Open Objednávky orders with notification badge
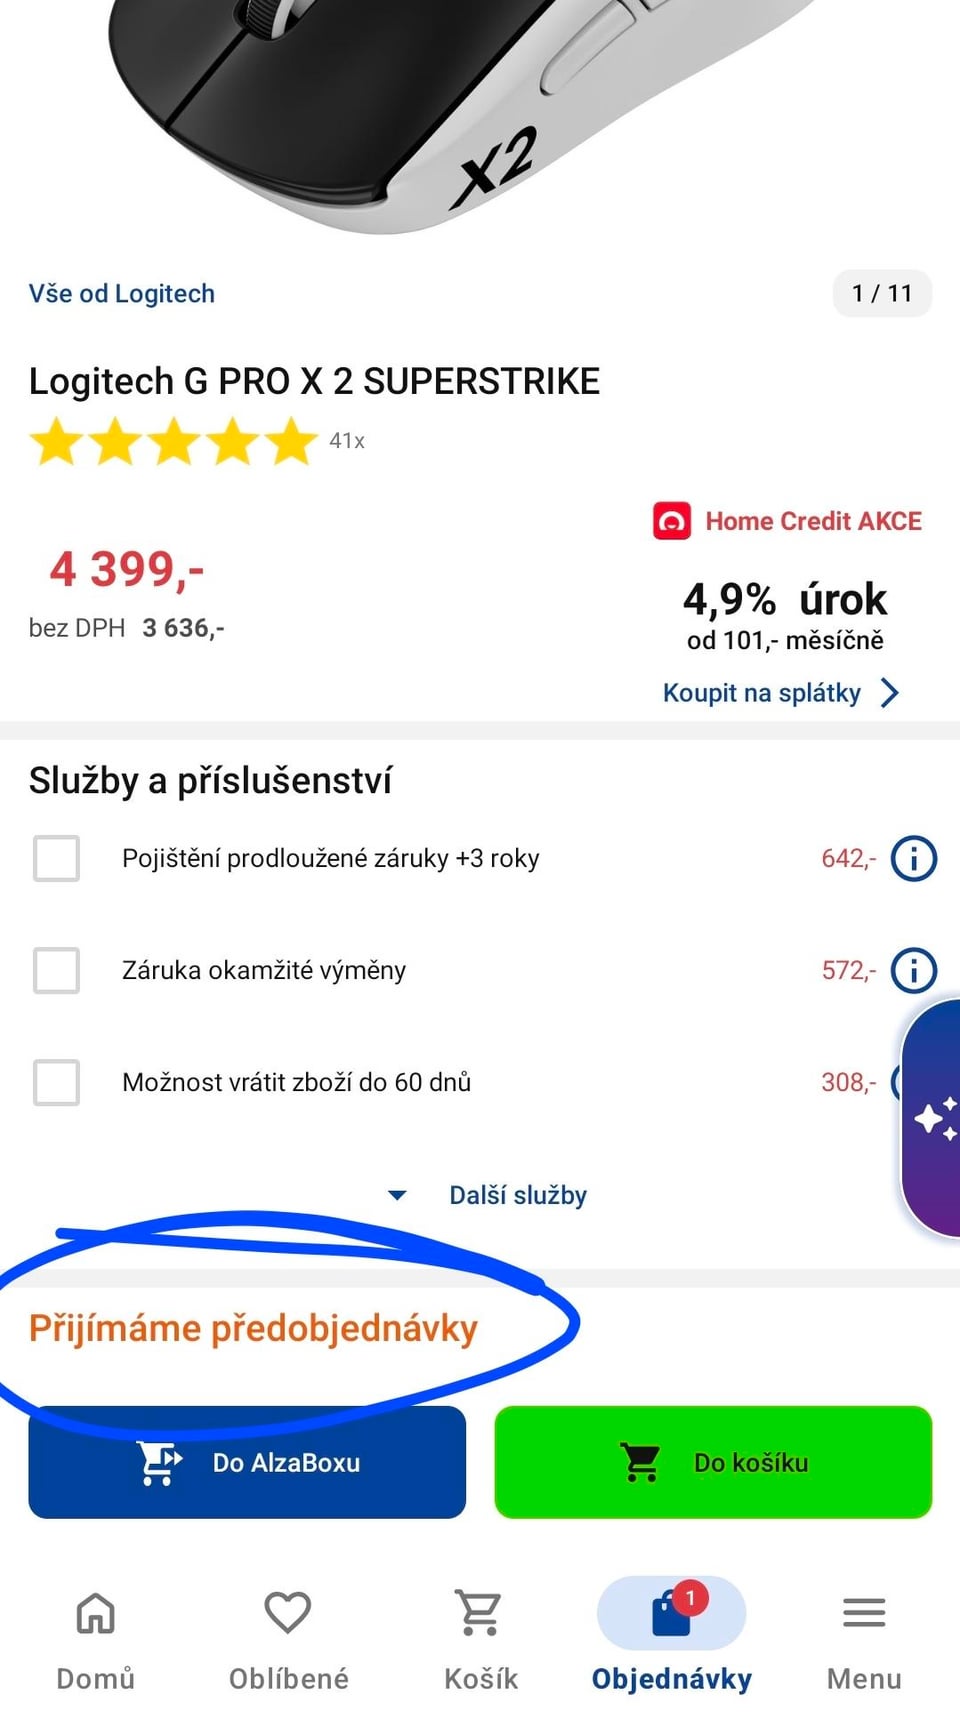 click(x=672, y=1636)
